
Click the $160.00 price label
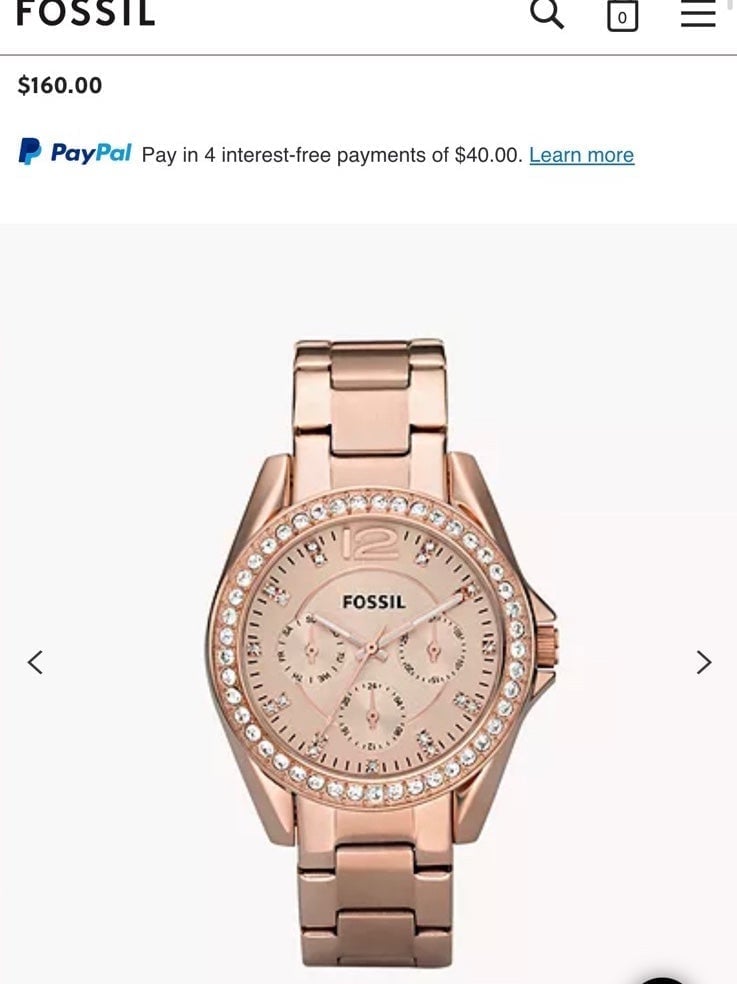click(60, 85)
